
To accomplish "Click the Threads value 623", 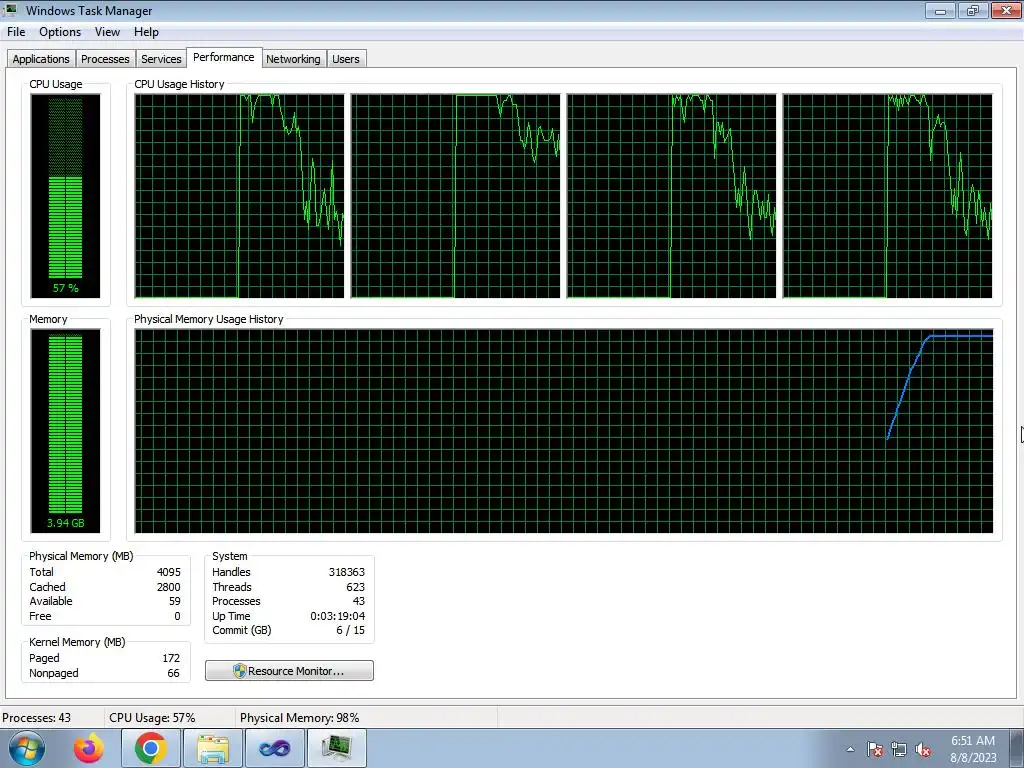I will pyautogui.click(x=356, y=587).
